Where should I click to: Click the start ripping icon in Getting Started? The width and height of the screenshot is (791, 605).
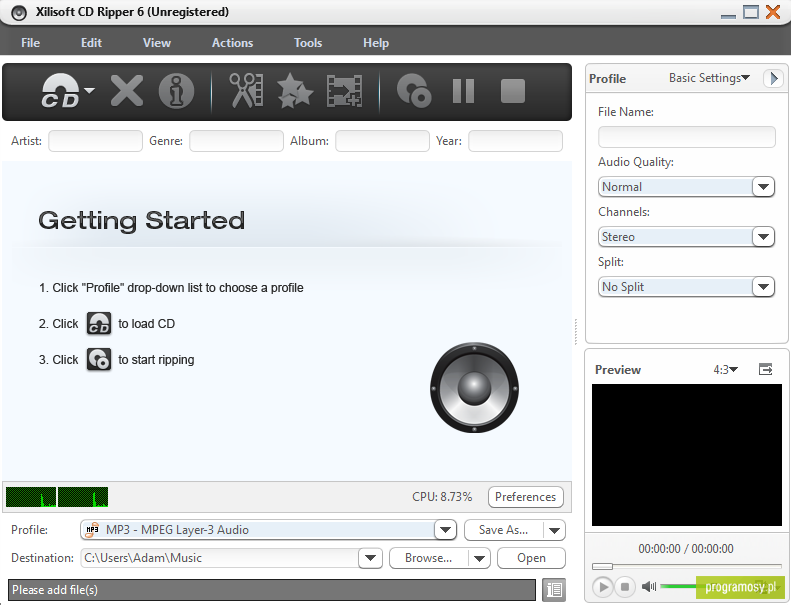click(x=99, y=359)
